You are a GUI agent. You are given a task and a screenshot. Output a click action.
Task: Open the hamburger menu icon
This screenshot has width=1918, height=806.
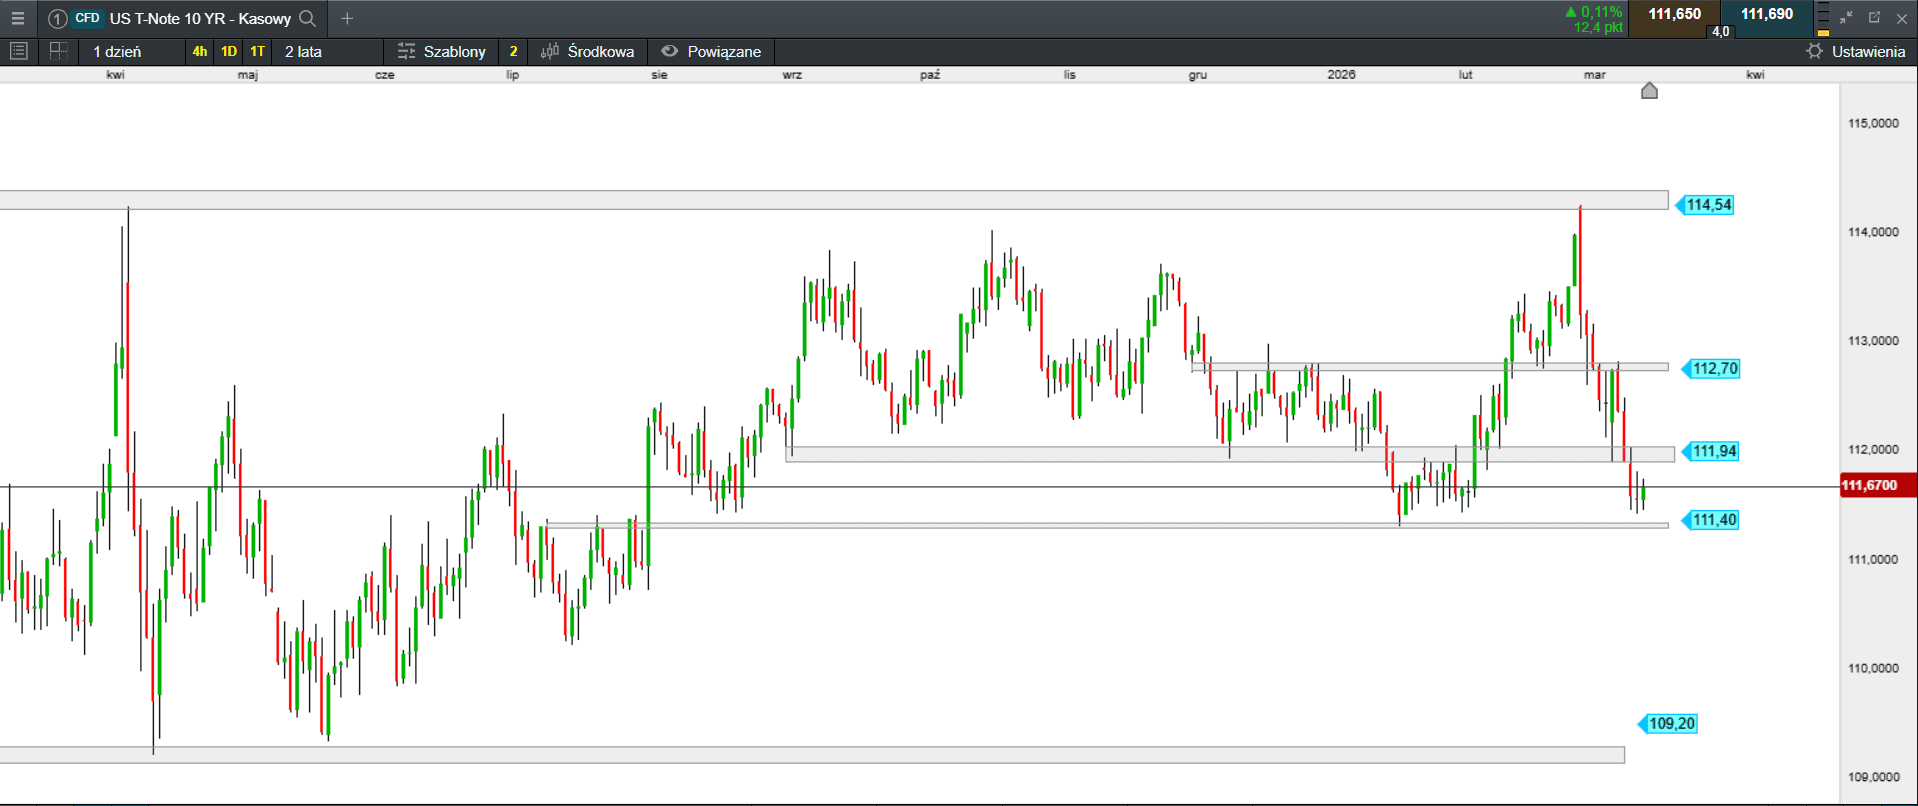(x=18, y=18)
